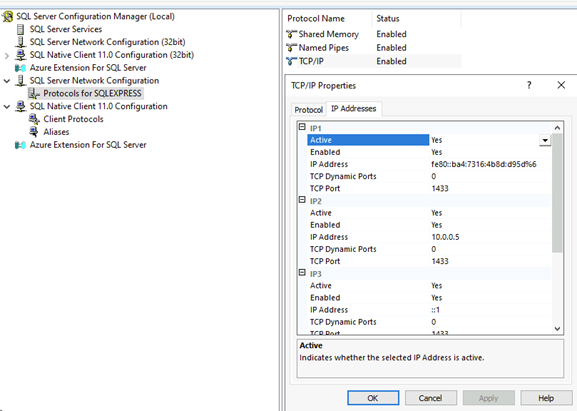Click the Enabled status of Named Pipes
This screenshot has width=577, height=411.
tap(391, 48)
